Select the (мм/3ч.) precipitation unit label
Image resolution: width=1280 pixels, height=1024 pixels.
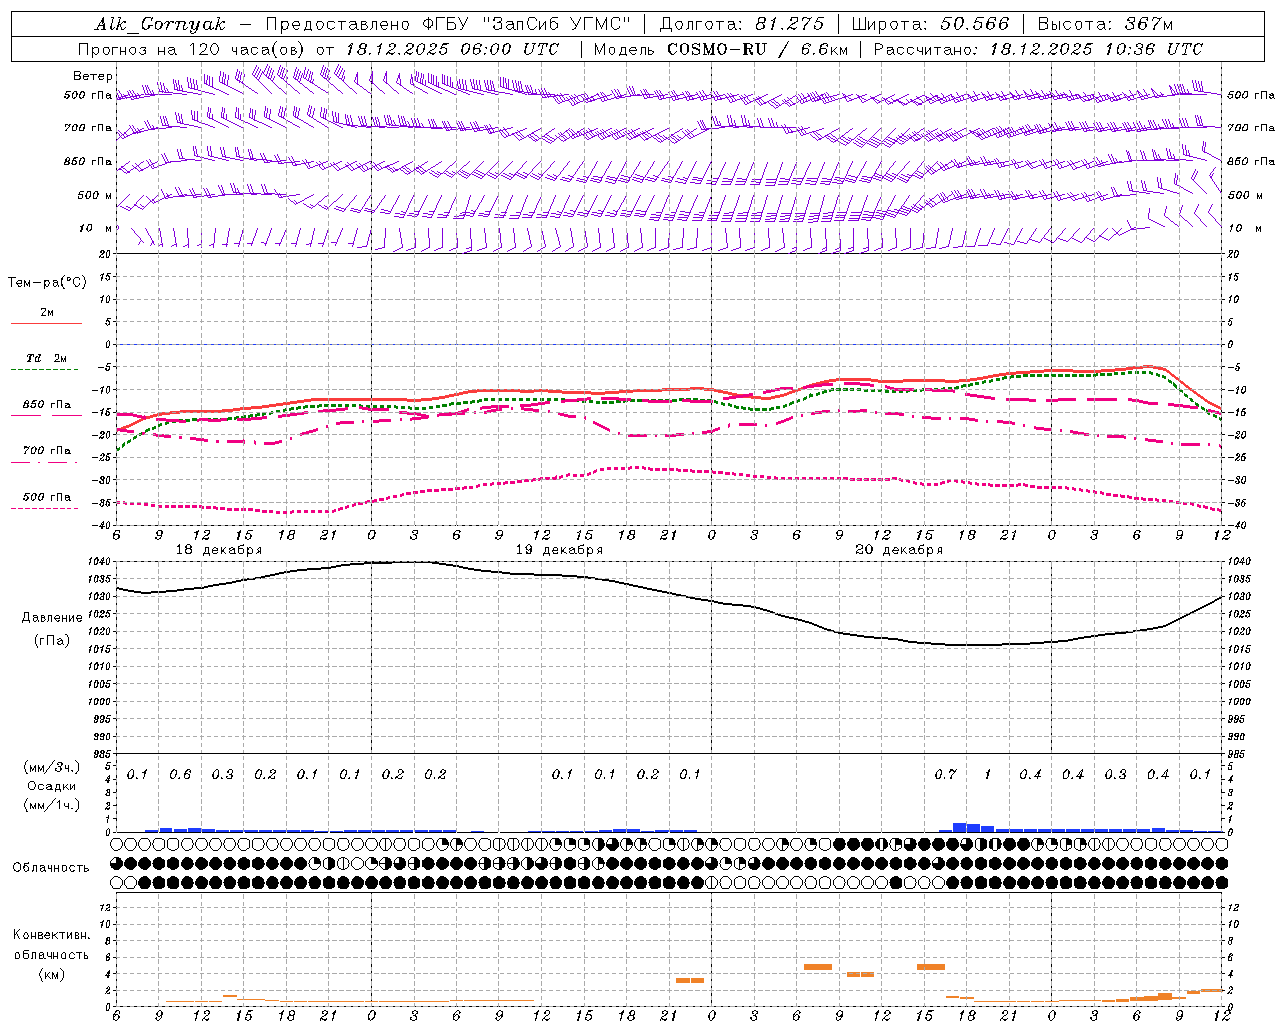coord(52,767)
